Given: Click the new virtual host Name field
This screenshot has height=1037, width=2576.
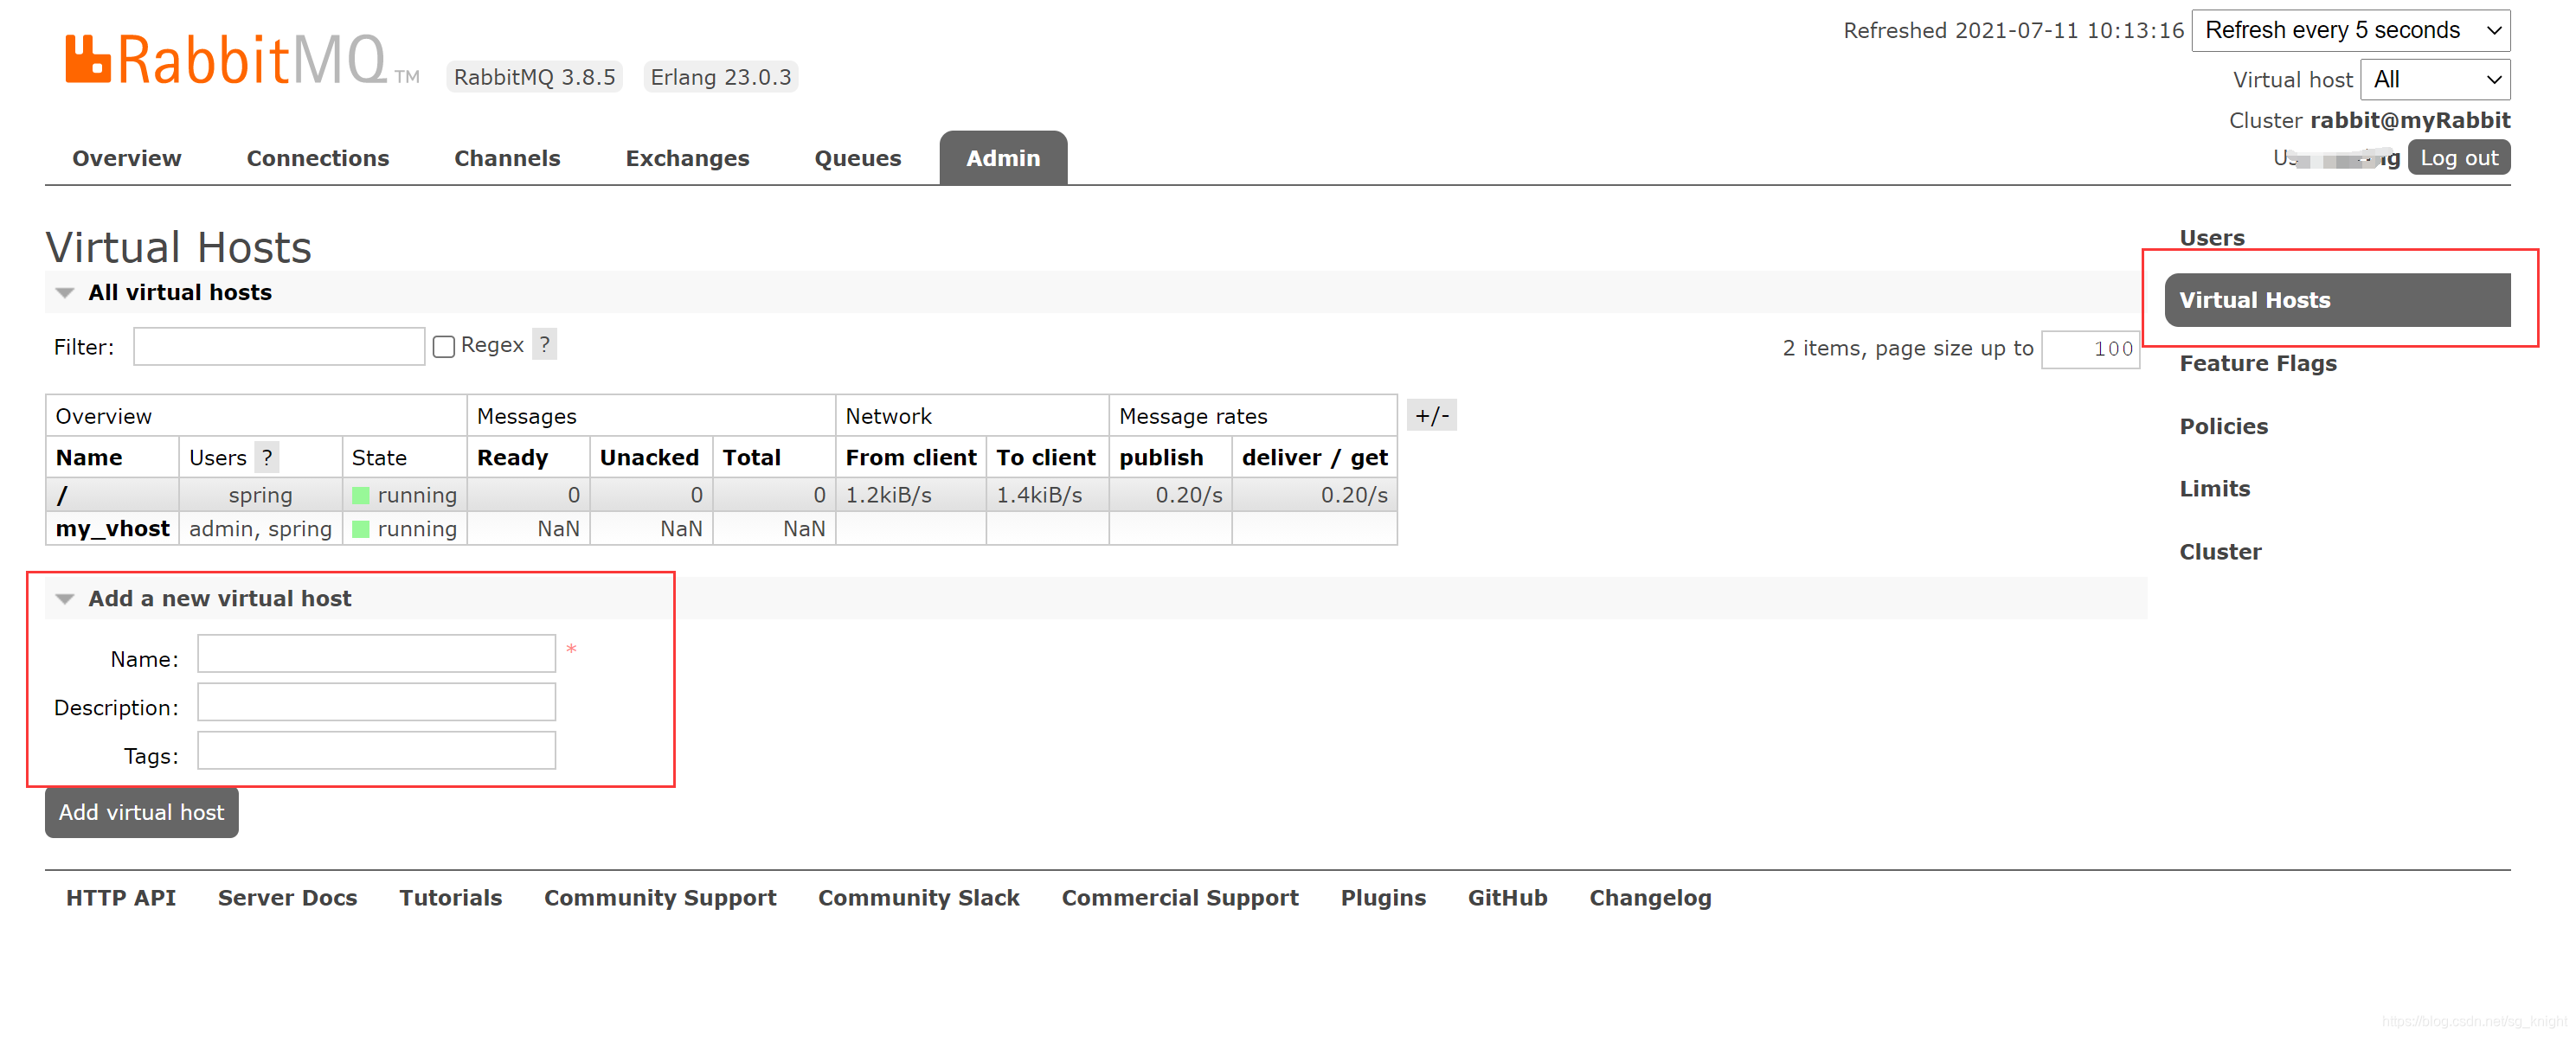Looking at the screenshot, I should point(376,654).
